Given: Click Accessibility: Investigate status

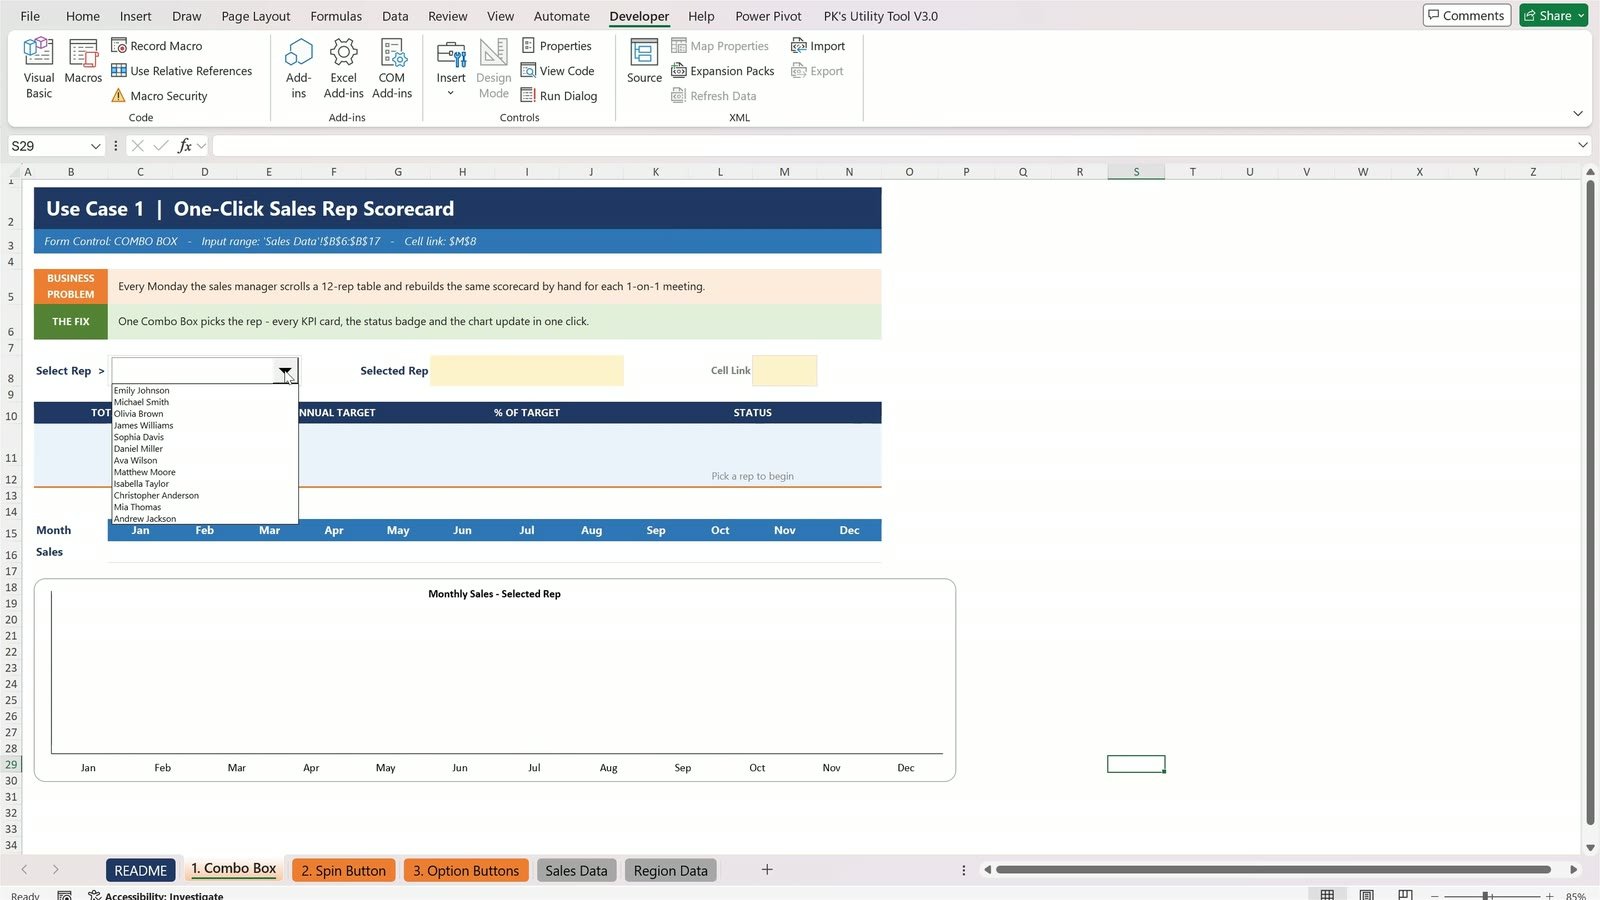Looking at the screenshot, I should [x=156, y=896].
